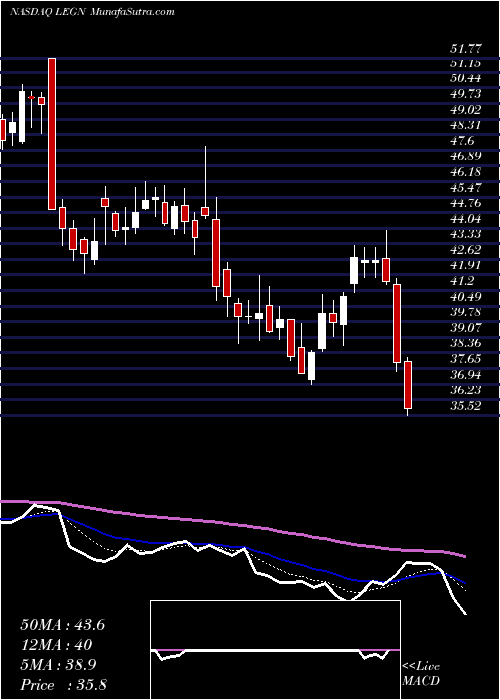500x700 pixels.
Task: Select the 36.23 price axis label
Action: tap(464, 390)
